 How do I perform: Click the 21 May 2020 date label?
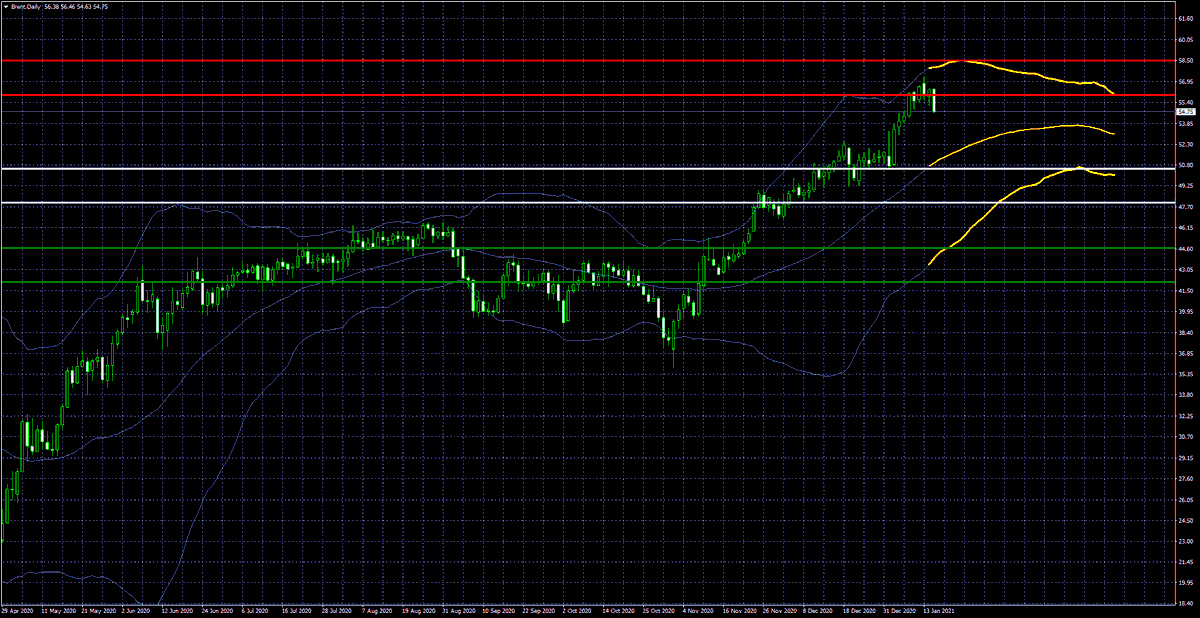coord(98,609)
